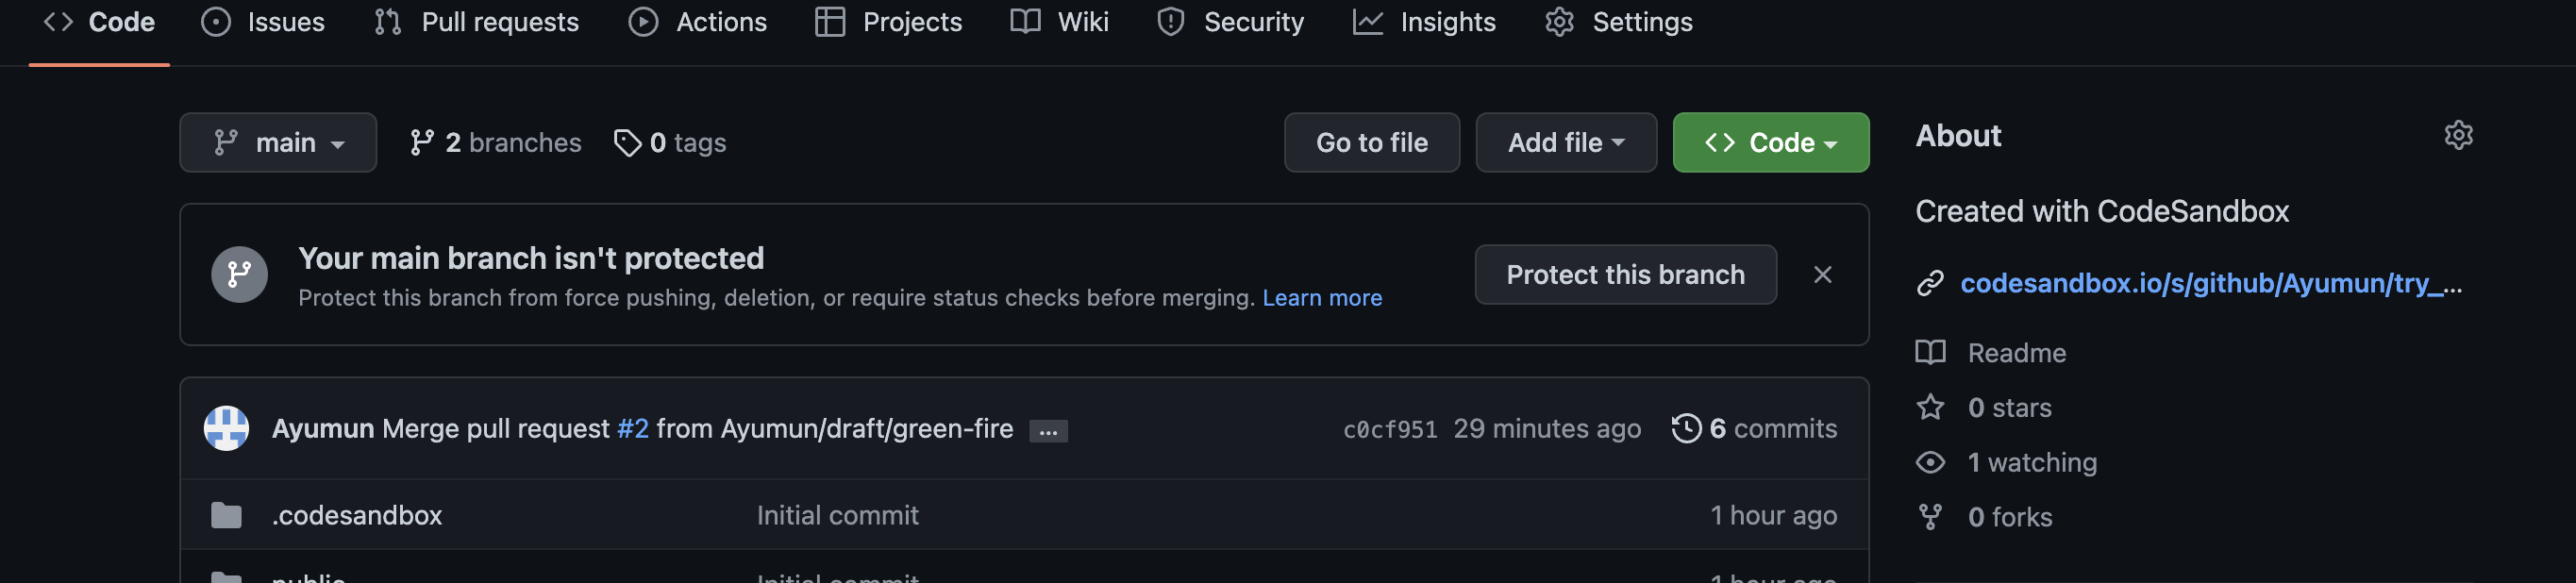Open the 0 tags link
The image size is (2576, 583).
coord(670,143)
